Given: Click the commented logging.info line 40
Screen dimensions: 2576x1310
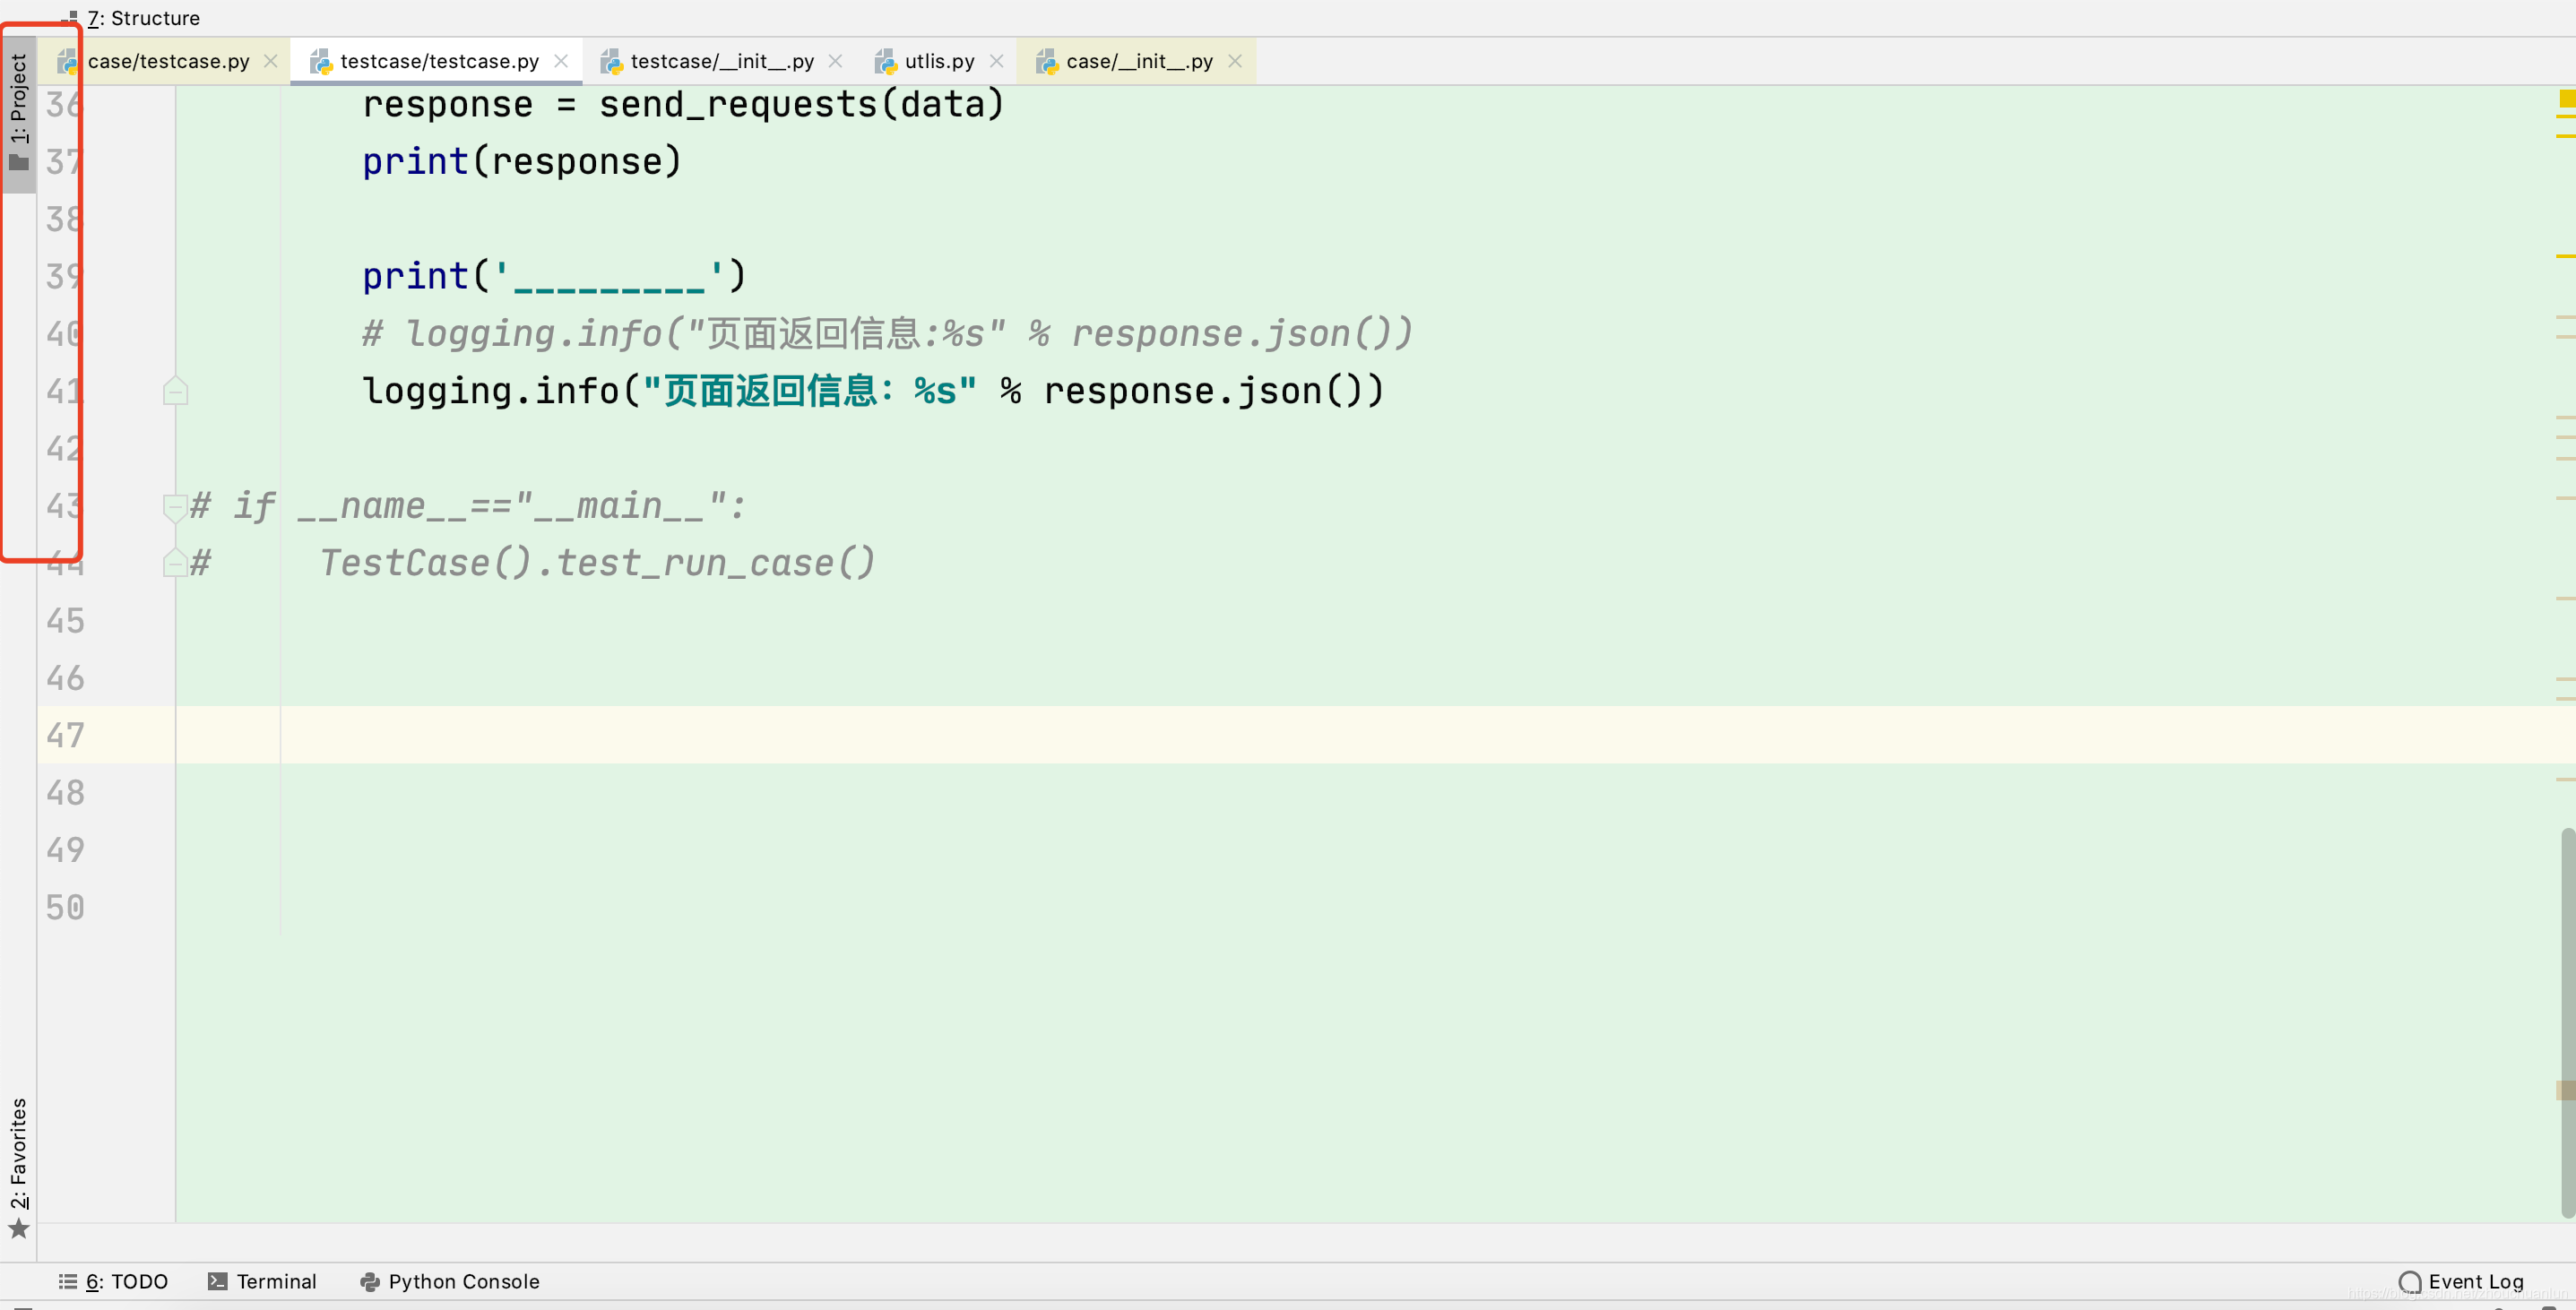Looking at the screenshot, I should pyautogui.click(x=887, y=333).
